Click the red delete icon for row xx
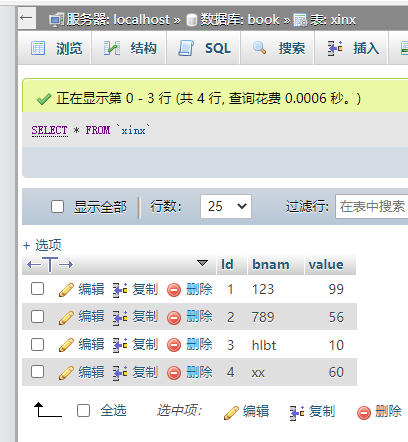The width and height of the screenshot is (408, 442). point(174,373)
